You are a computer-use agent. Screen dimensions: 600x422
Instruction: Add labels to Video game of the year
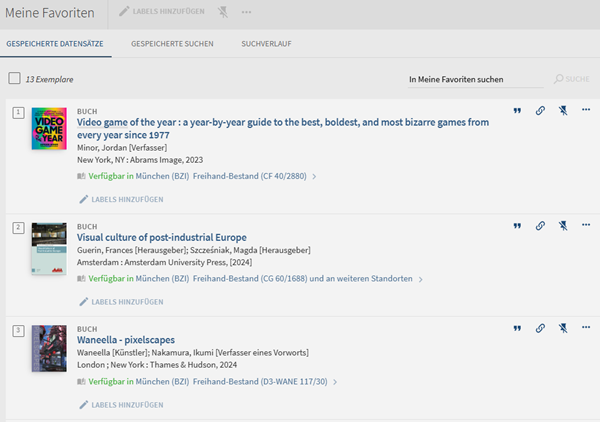tap(121, 199)
